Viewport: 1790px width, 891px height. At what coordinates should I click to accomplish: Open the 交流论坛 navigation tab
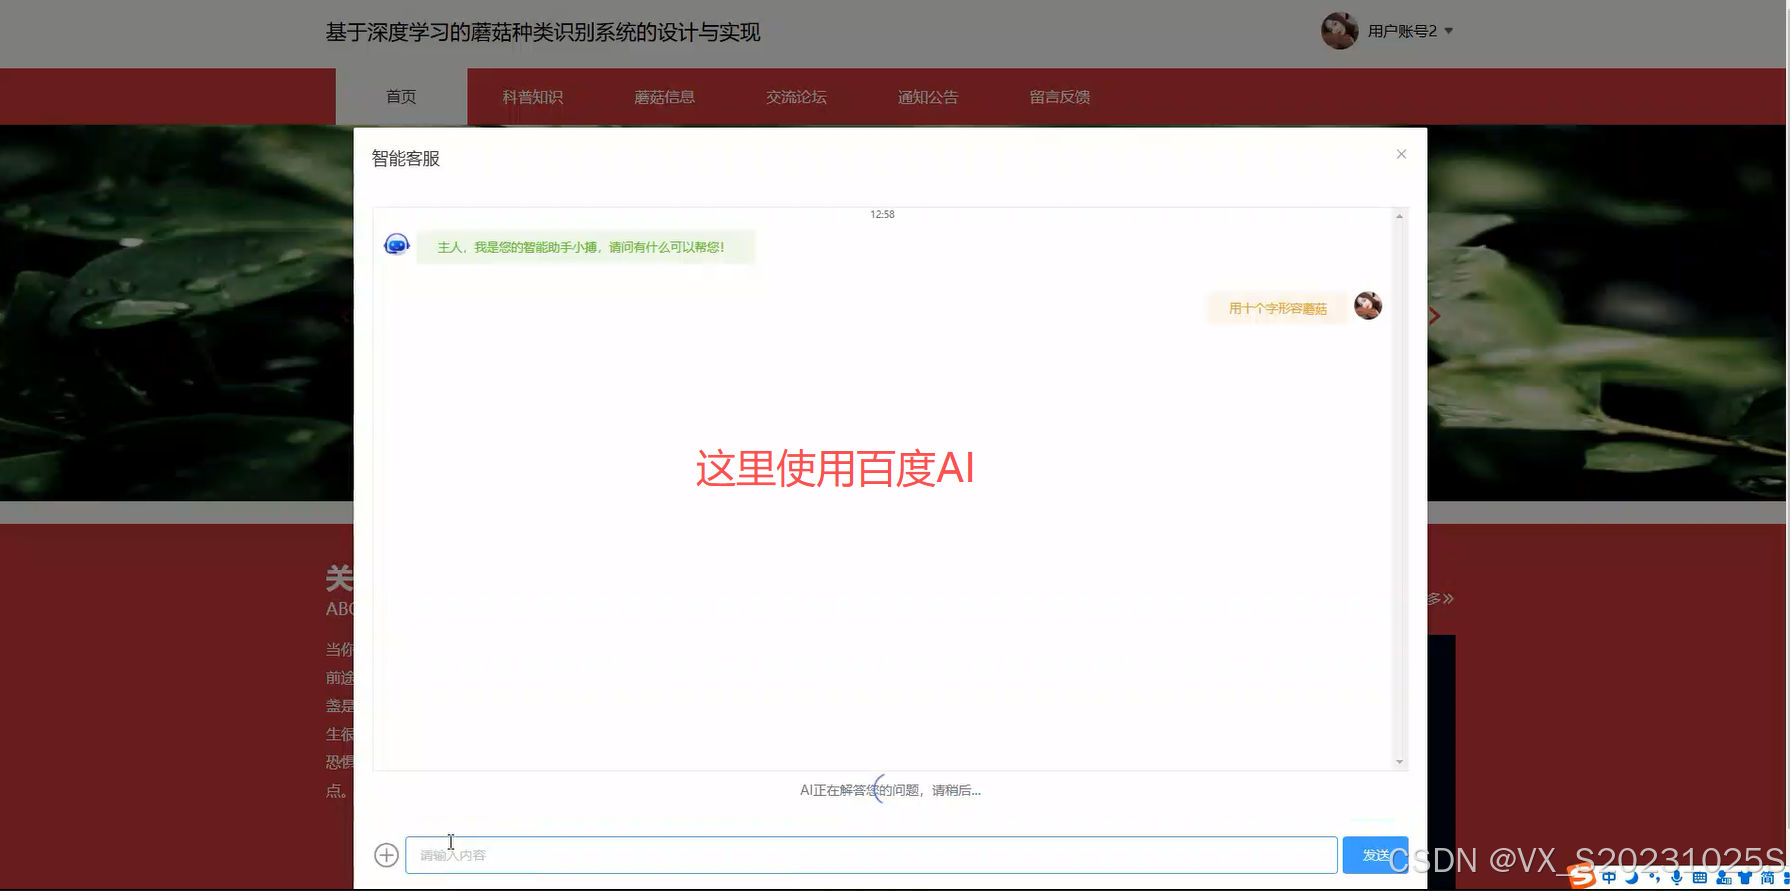coord(796,96)
